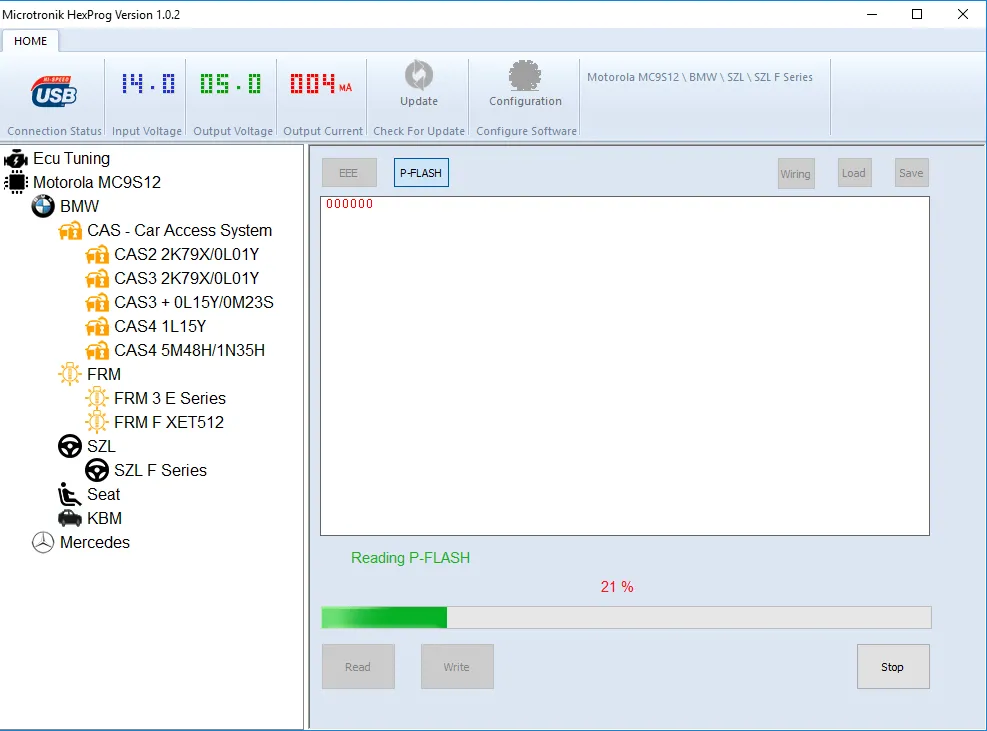
Task: Click the Hi-Speed USB connection icon
Action: coord(54,92)
